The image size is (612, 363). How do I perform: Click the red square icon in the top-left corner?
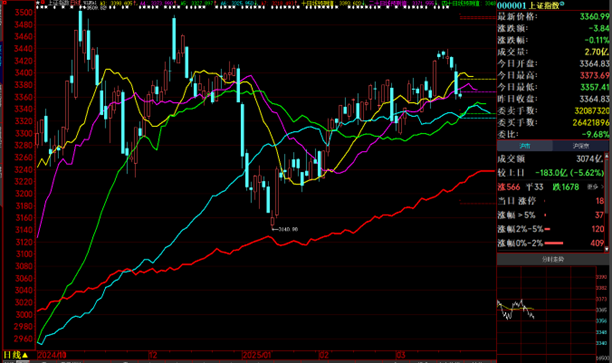coord(5,3)
